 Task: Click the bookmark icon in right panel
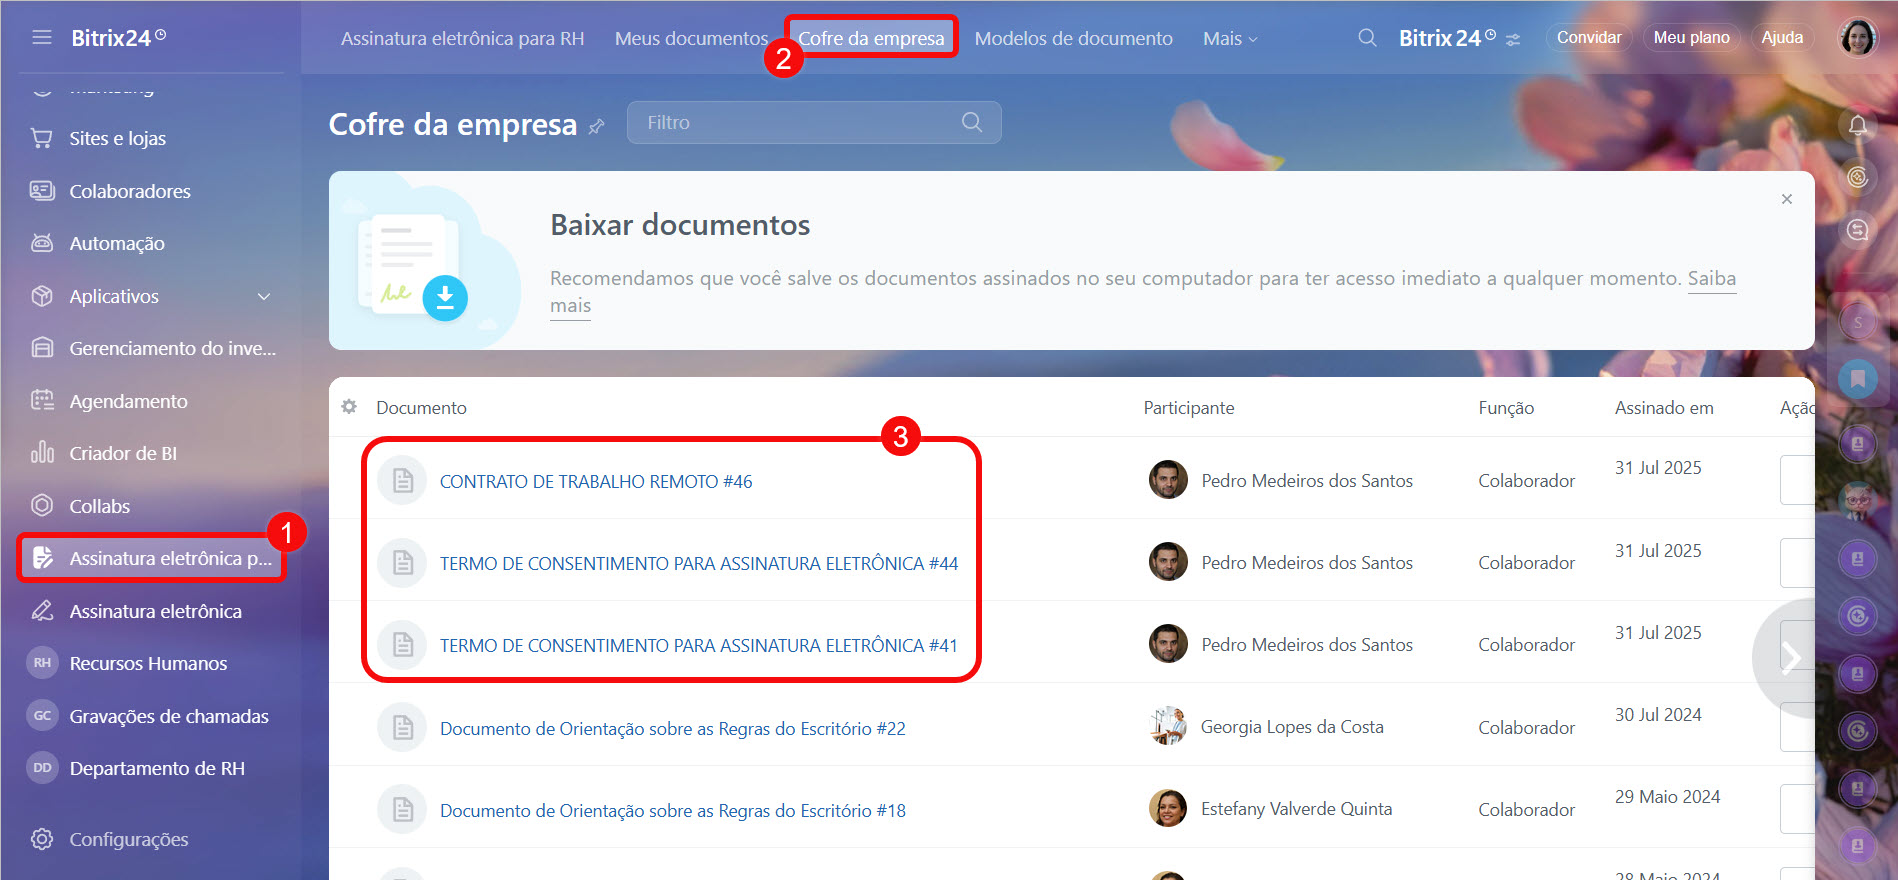[x=1858, y=378]
